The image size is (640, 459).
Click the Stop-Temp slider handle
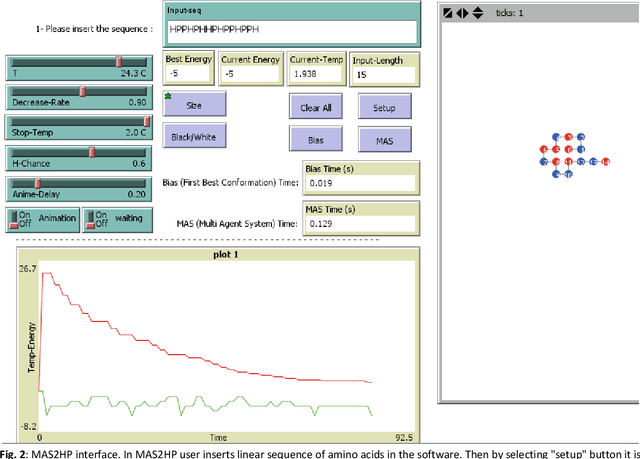pos(147,121)
